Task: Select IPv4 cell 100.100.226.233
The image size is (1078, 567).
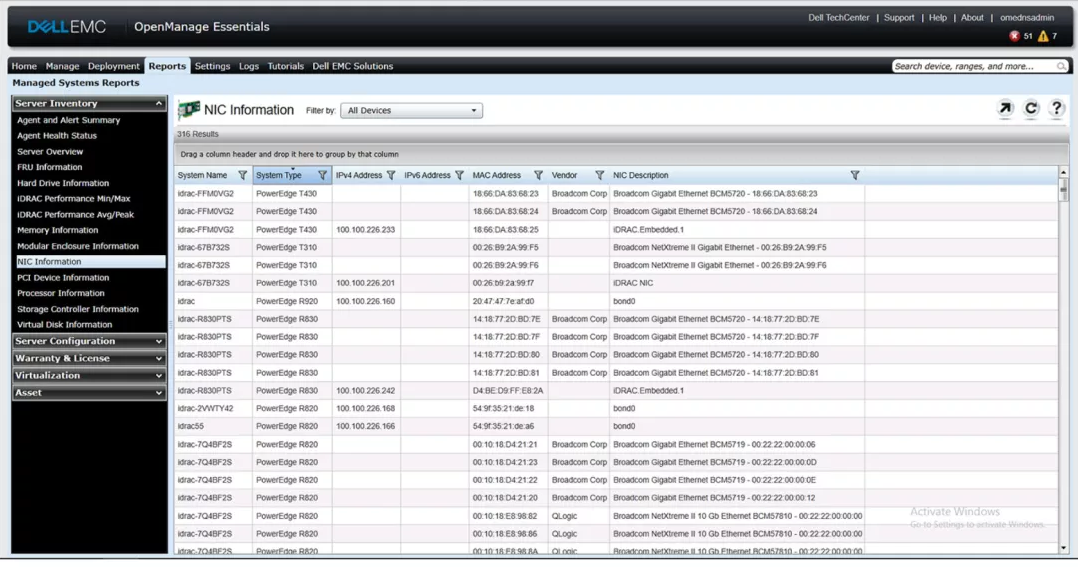Action: tap(366, 230)
